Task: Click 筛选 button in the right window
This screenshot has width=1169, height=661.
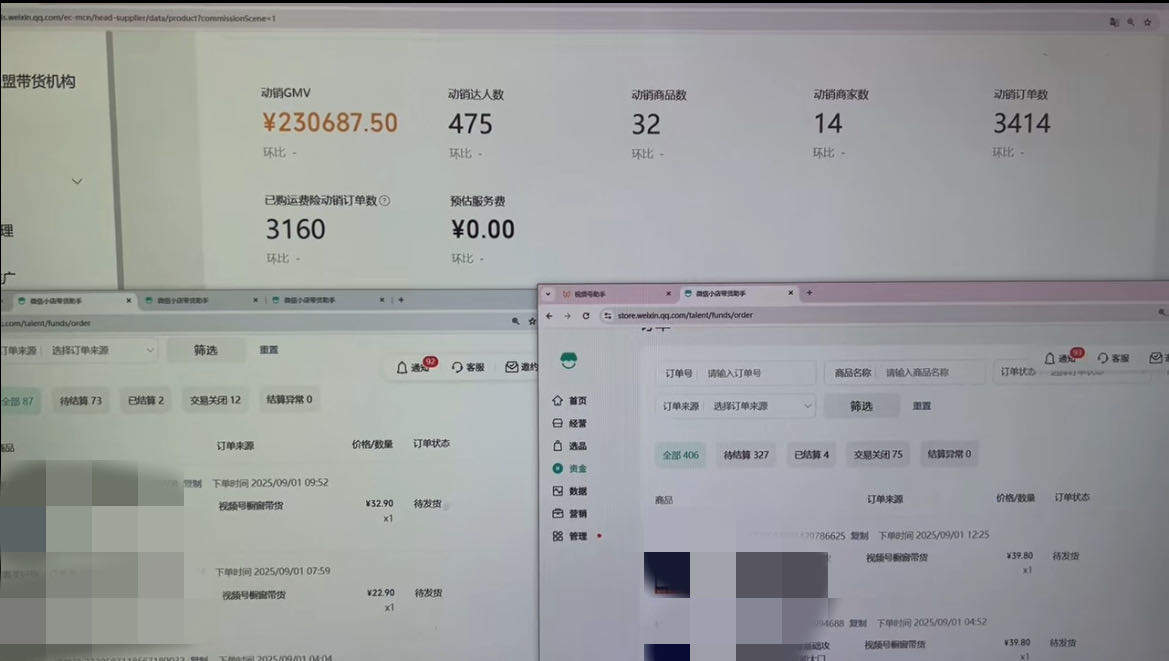Action: pos(861,406)
